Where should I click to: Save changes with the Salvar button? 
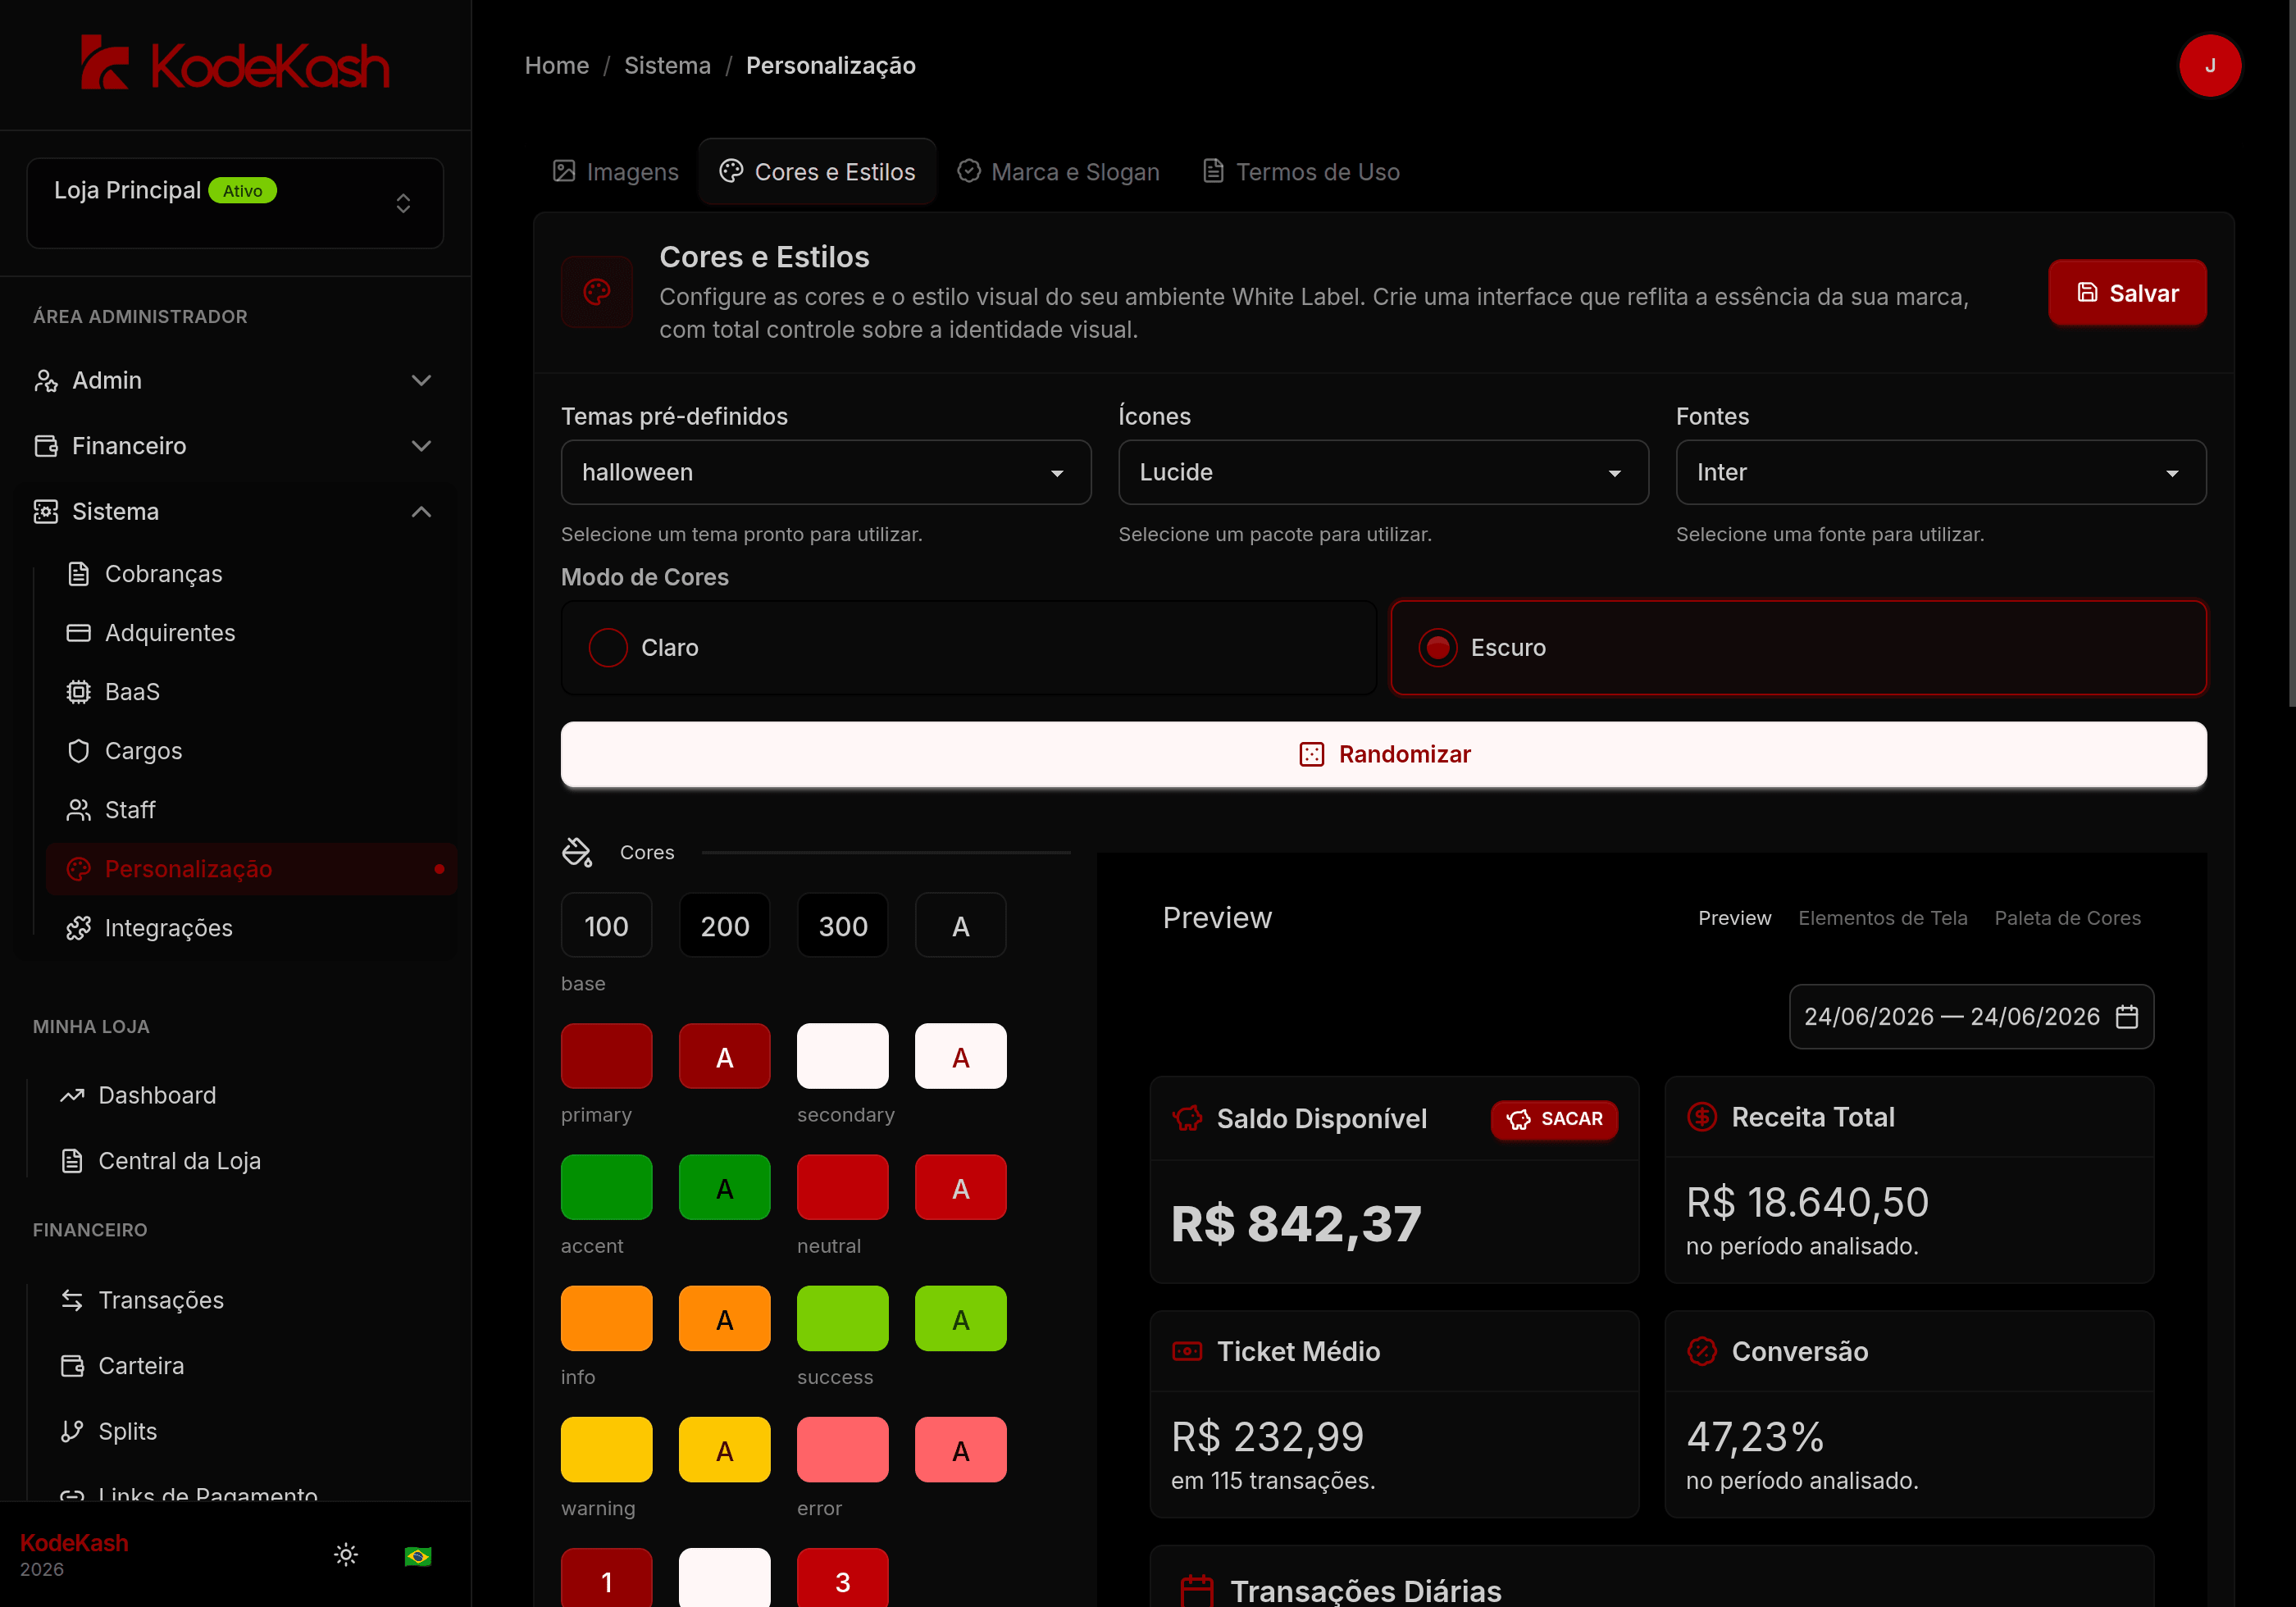2127,293
